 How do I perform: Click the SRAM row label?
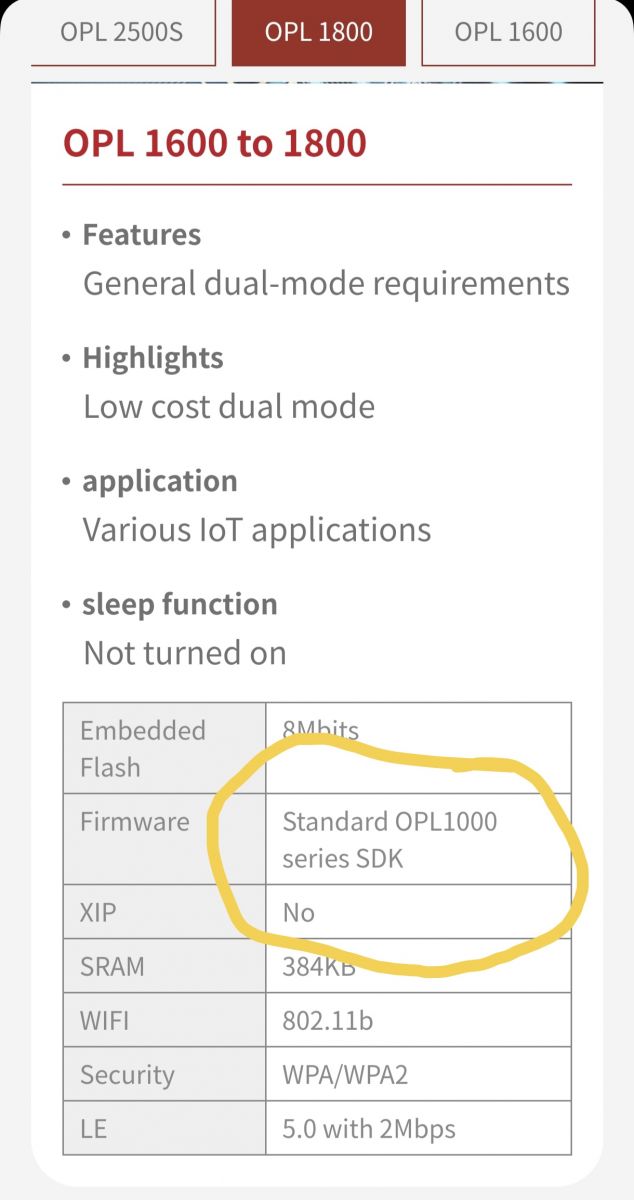coord(165,966)
